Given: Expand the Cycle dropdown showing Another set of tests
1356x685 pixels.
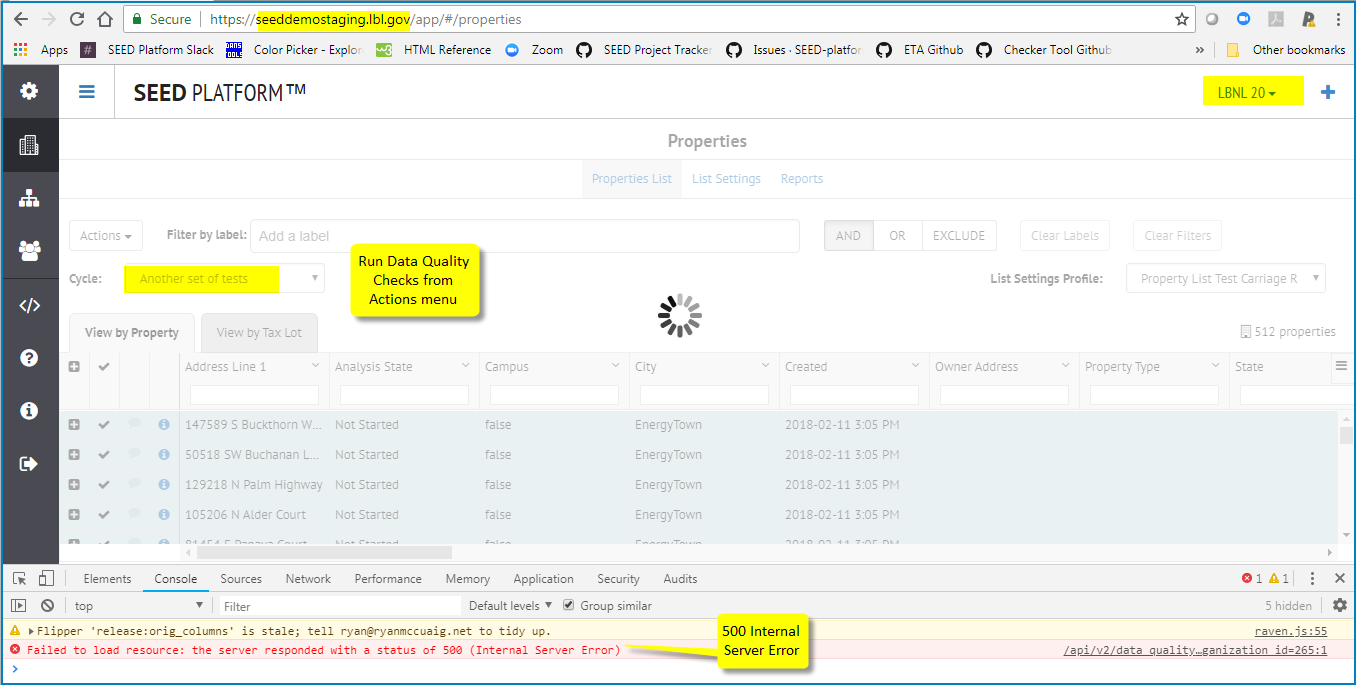Looking at the screenshot, I should click(222, 278).
